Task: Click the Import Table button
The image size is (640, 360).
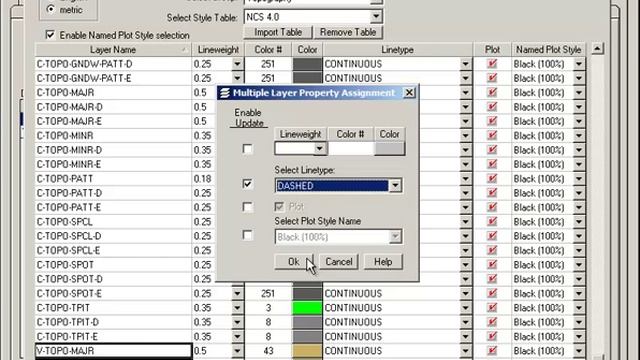Action: click(x=278, y=32)
